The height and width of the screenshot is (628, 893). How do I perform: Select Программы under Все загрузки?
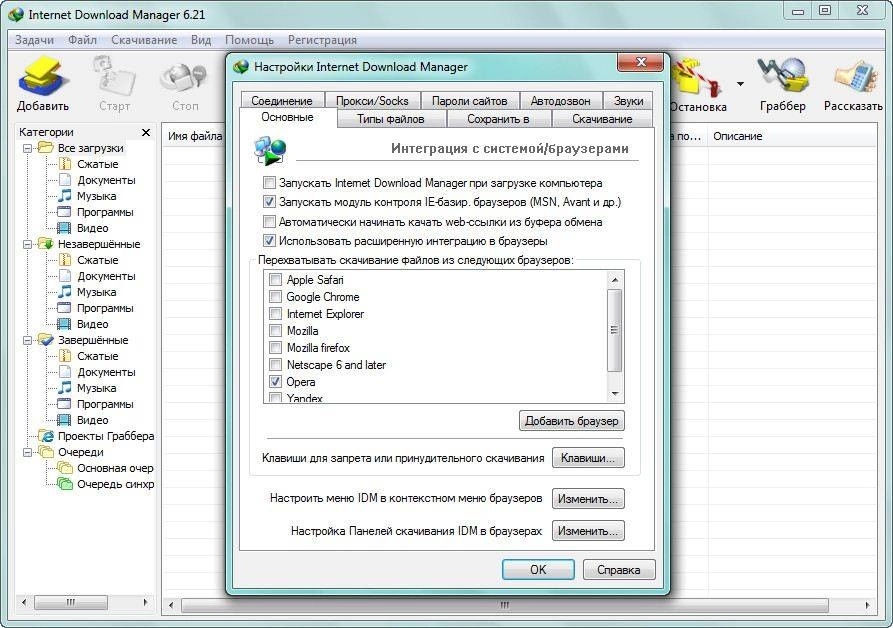(x=96, y=212)
